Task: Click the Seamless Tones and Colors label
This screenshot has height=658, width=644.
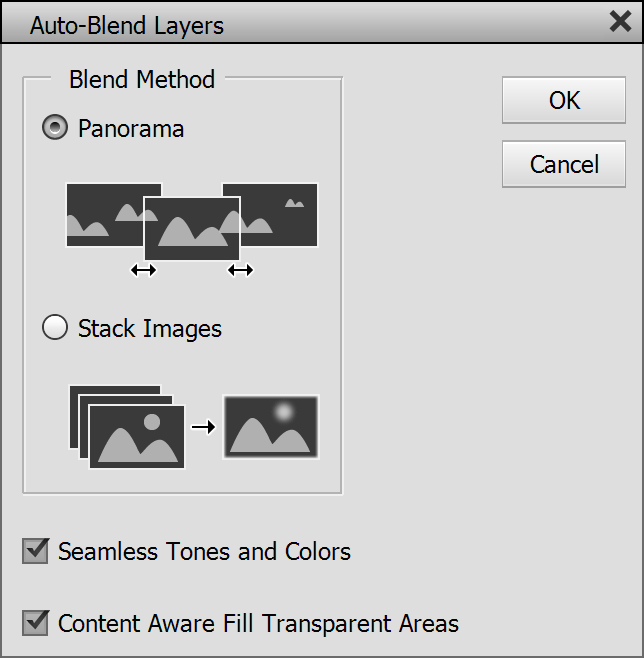Action: coord(204,551)
